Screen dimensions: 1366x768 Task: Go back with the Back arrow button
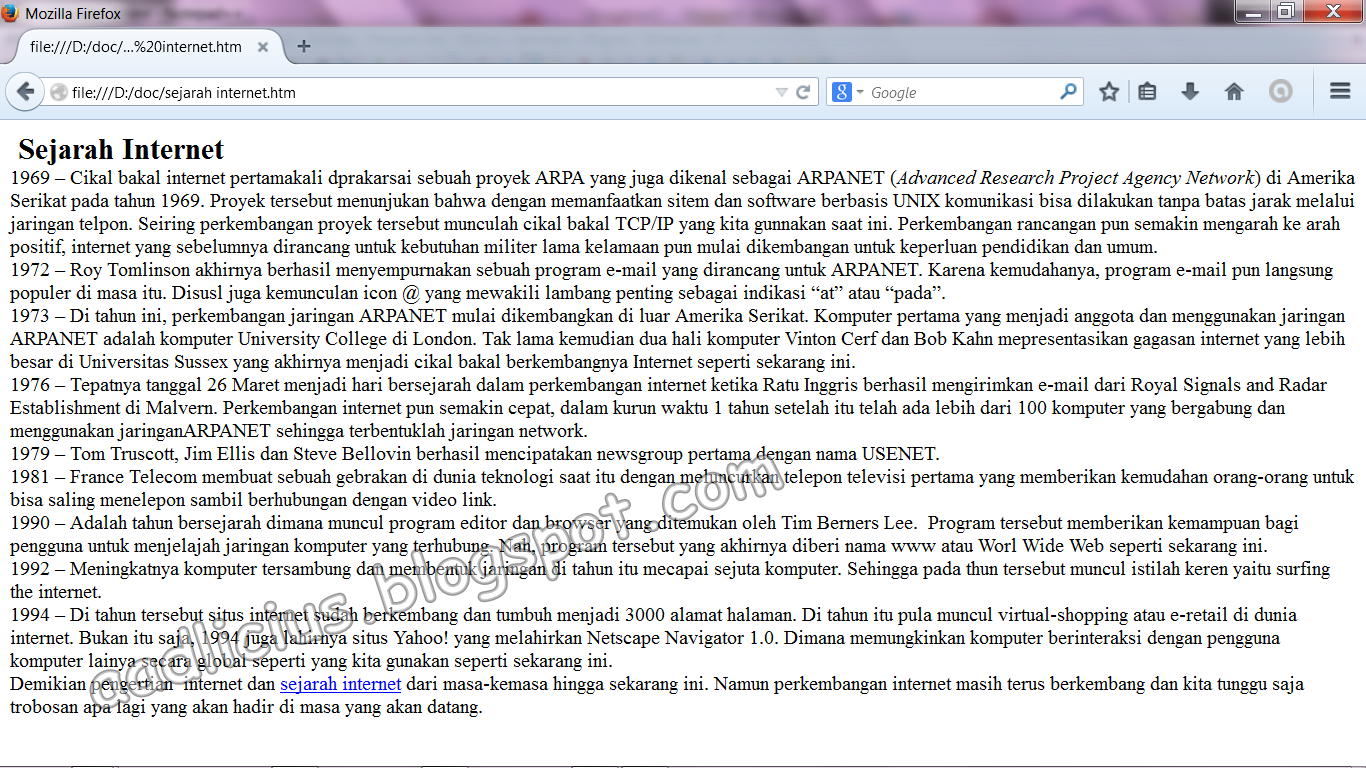click(x=24, y=92)
